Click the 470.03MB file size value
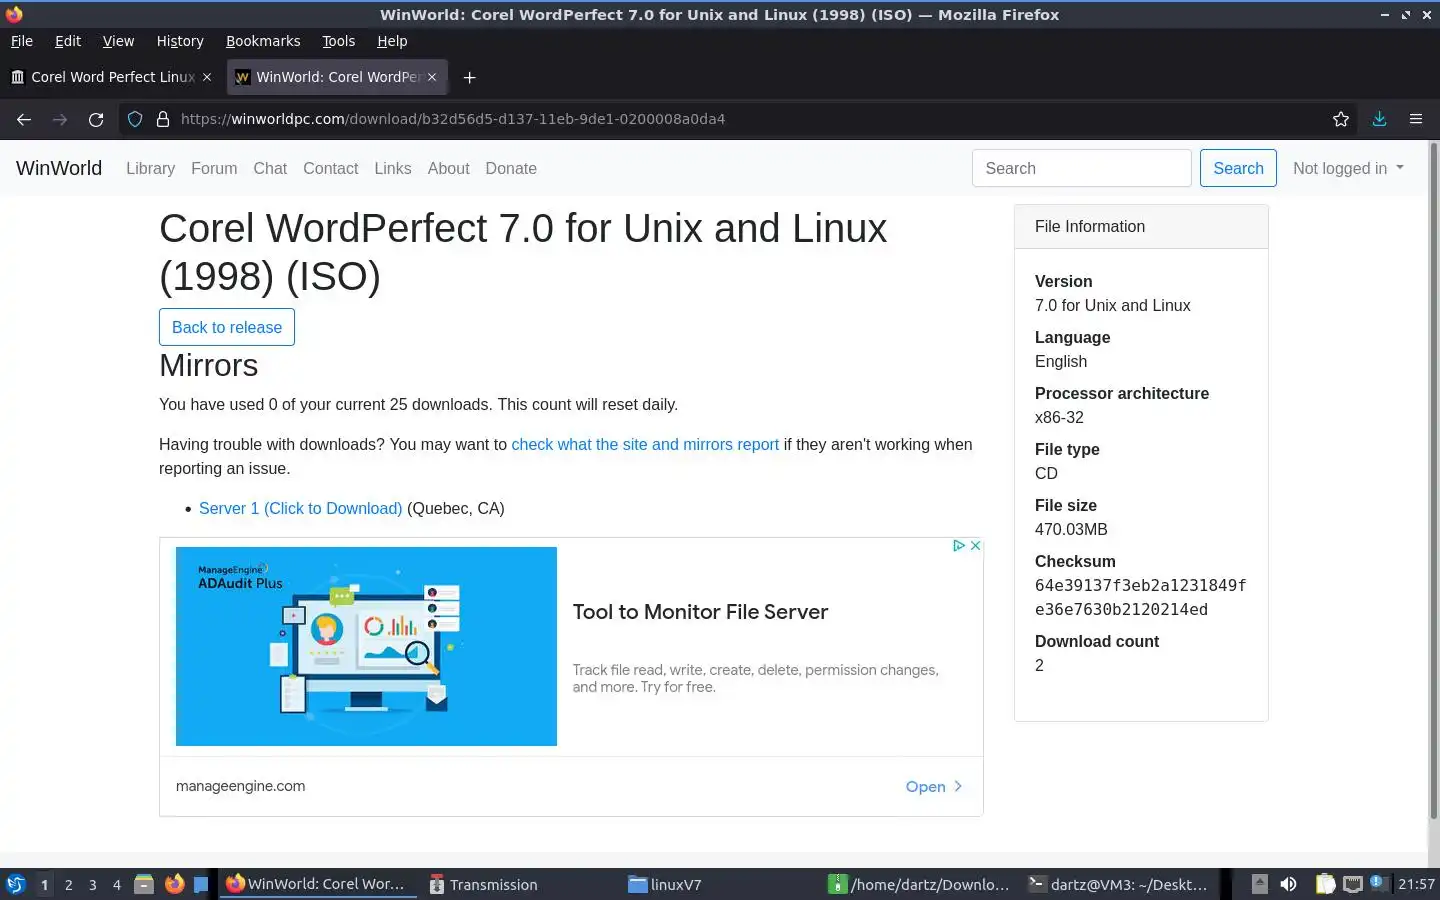 [1071, 529]
